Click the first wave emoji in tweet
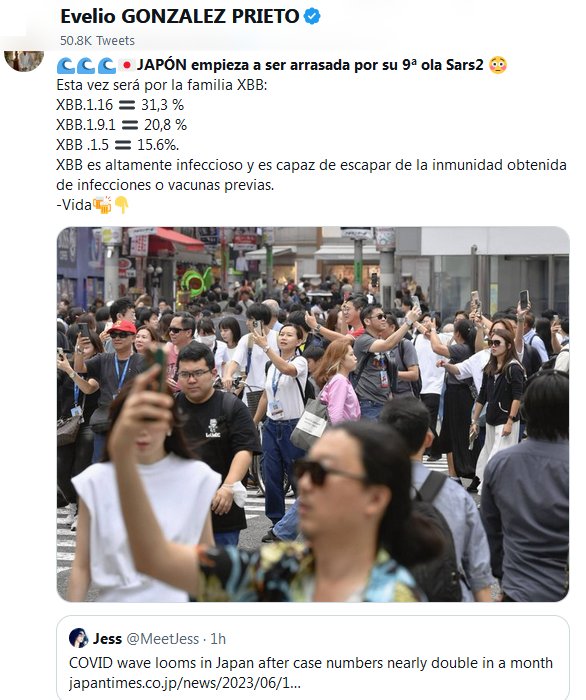The height and width of the screenshot is (700, 586). pyautogui.click(x=66, y=66)
